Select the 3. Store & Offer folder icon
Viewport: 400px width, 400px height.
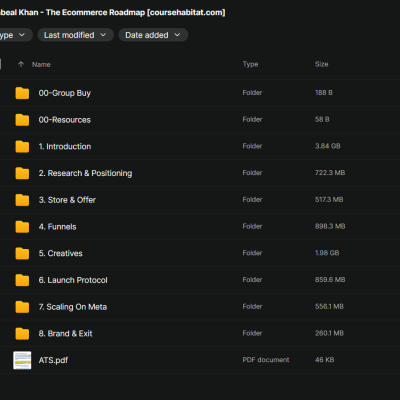click(x=22, y=200)
